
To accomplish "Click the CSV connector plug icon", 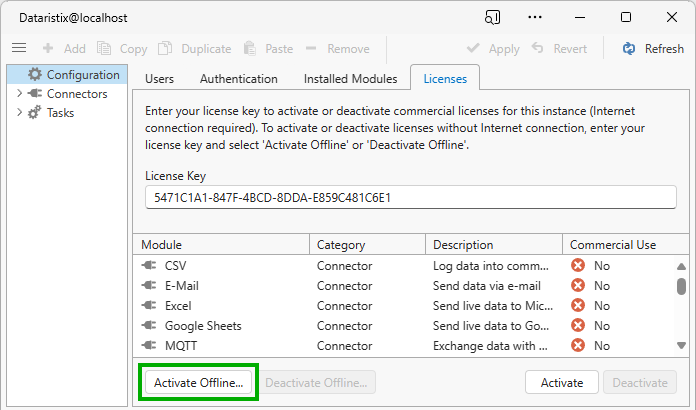I will (x=150, y=266).
